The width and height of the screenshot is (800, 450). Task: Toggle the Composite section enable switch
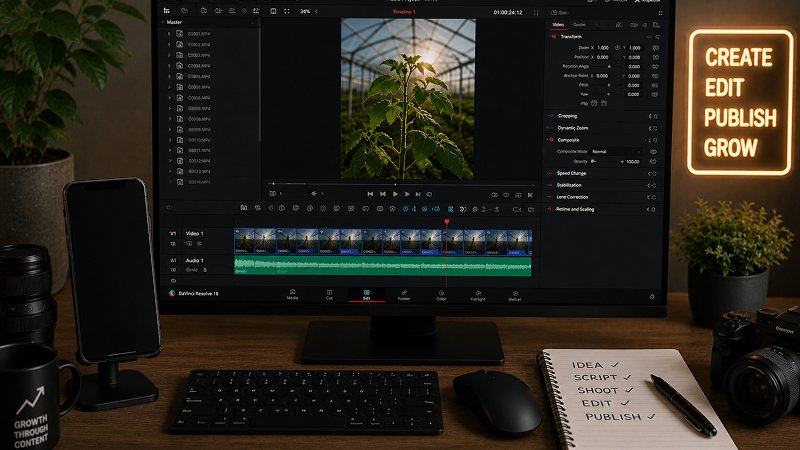pyautogui.click(x=551, y=140)
